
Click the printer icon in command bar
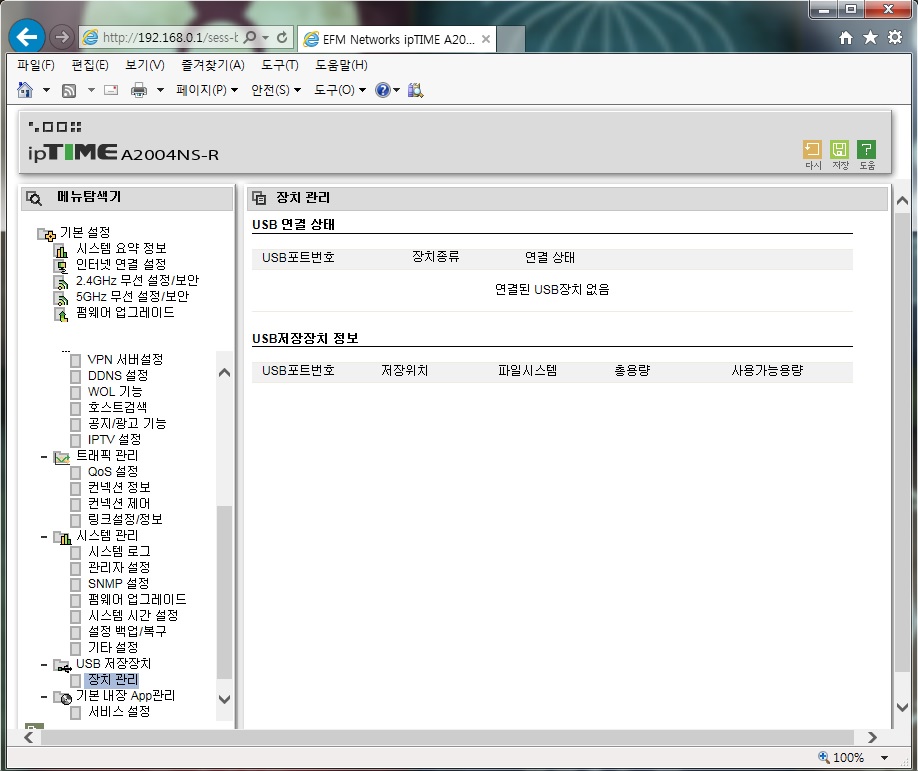click(139, 90)
